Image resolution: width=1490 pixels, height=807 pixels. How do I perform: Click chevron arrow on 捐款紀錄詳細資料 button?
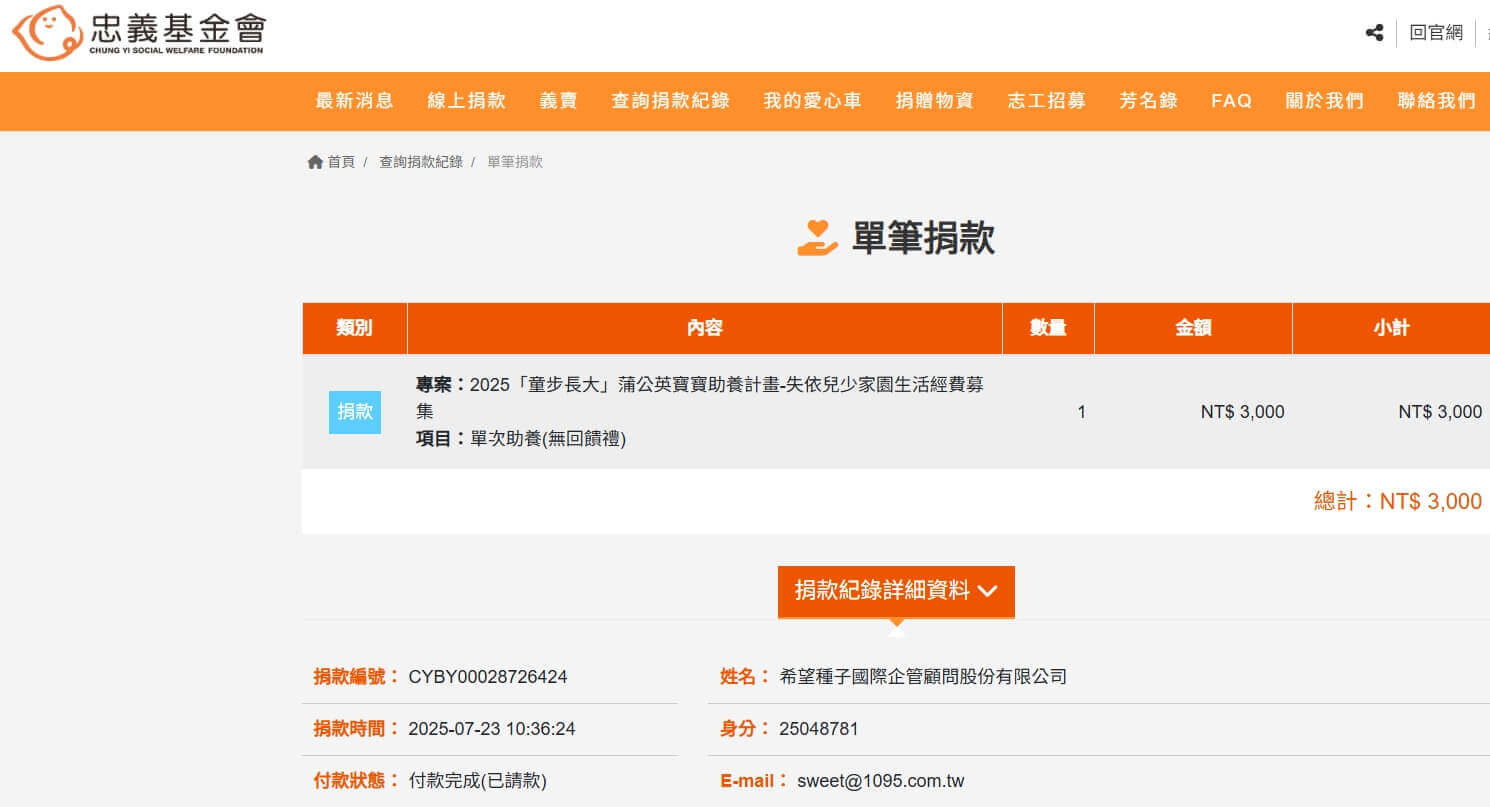(987, 591)
